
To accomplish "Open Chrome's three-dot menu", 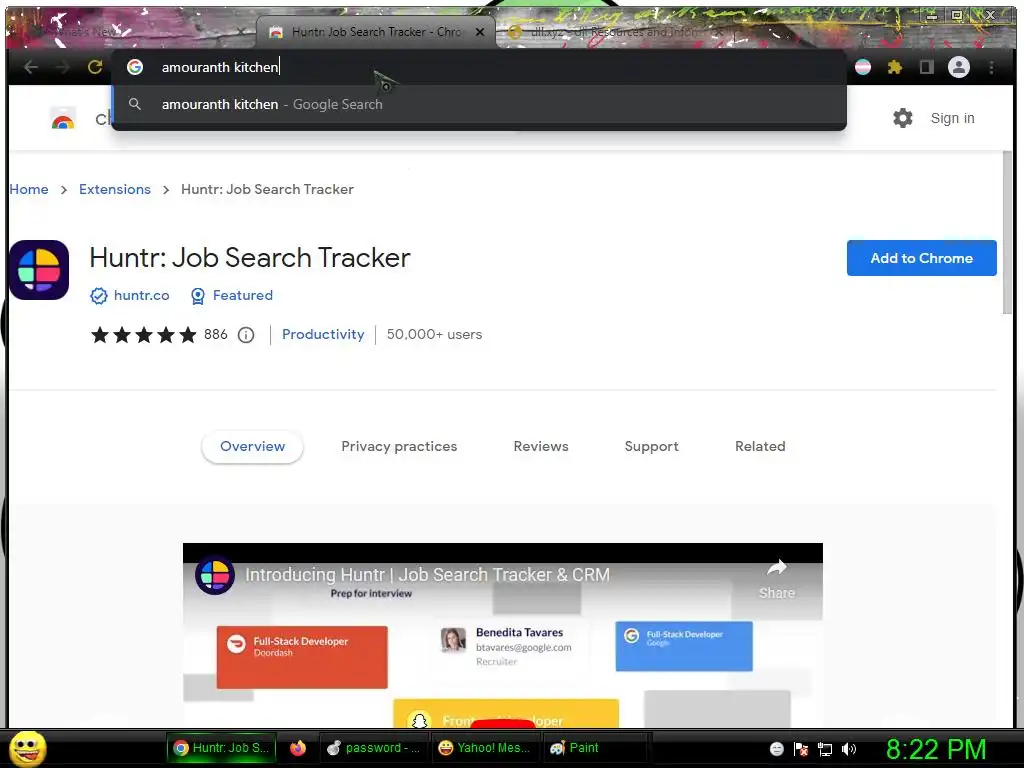I will pos(991,67).
